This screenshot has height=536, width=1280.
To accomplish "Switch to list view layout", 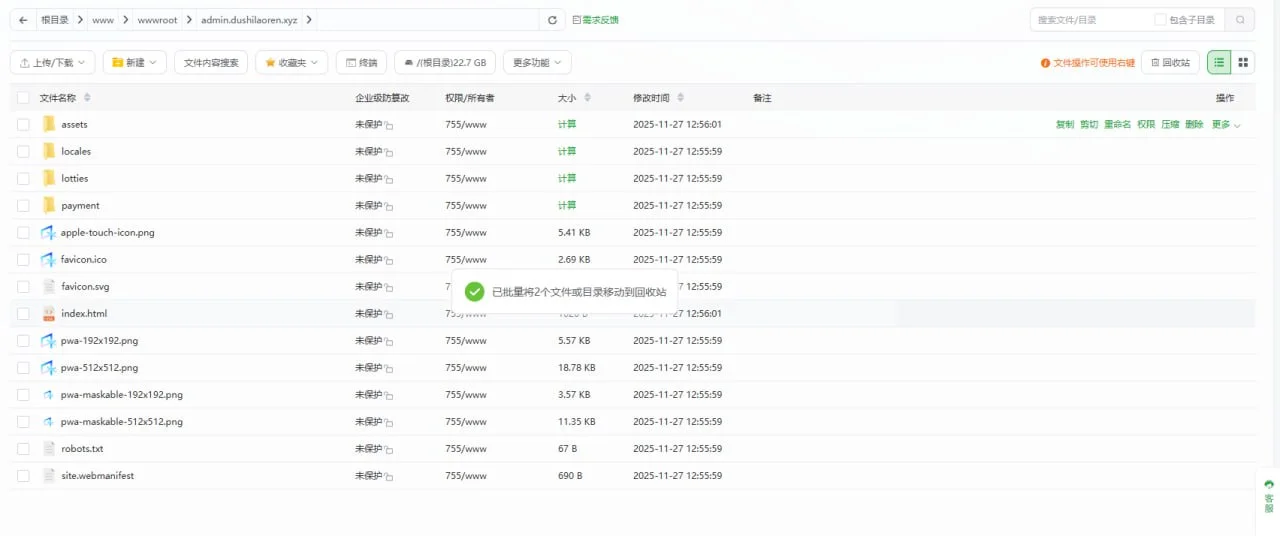I will 1219,62.
